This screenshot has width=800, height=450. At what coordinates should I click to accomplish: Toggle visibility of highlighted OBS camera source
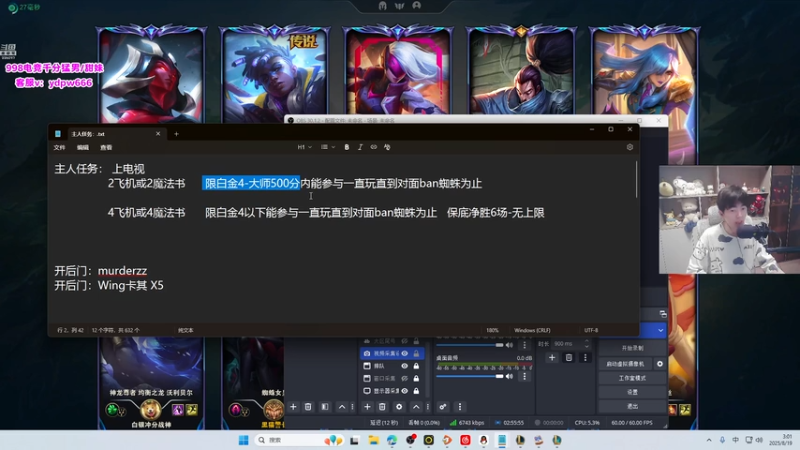click(405, 353)
